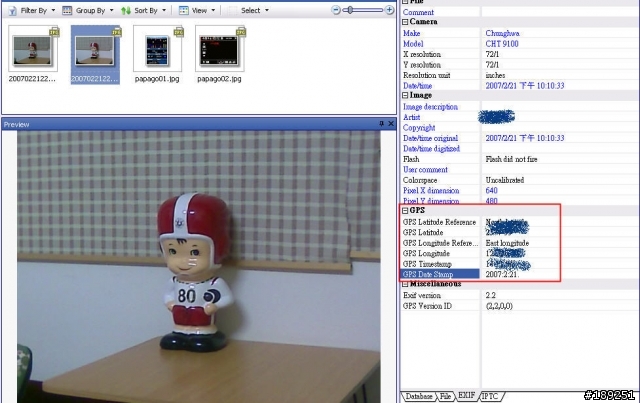Select the papago02.jpg thumbnail

[220, 54]
